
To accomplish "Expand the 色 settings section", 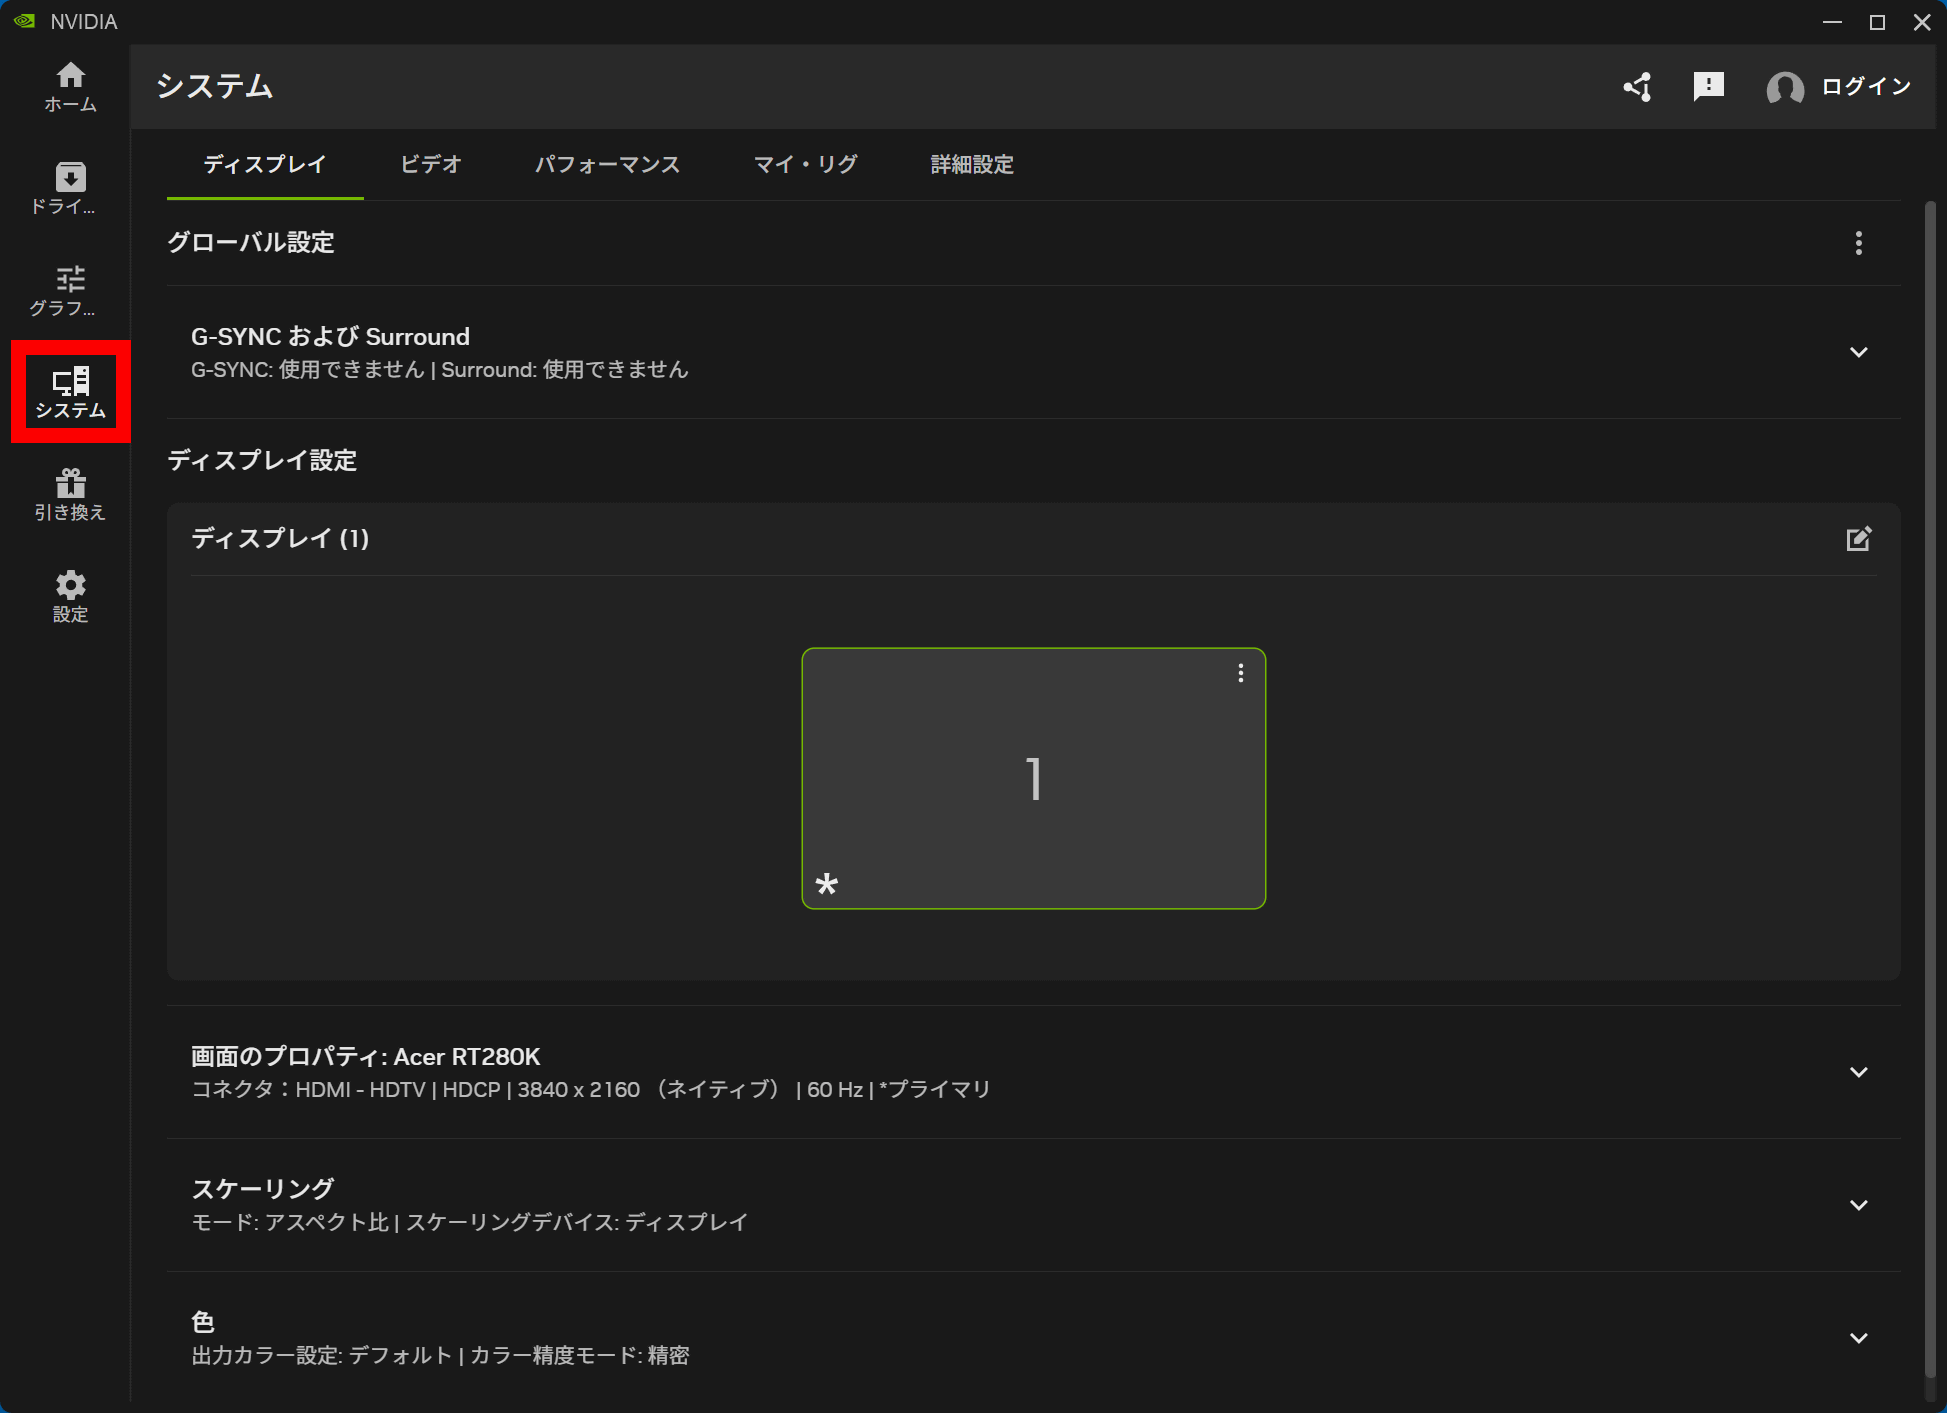I will [x=1033, y=1338].
